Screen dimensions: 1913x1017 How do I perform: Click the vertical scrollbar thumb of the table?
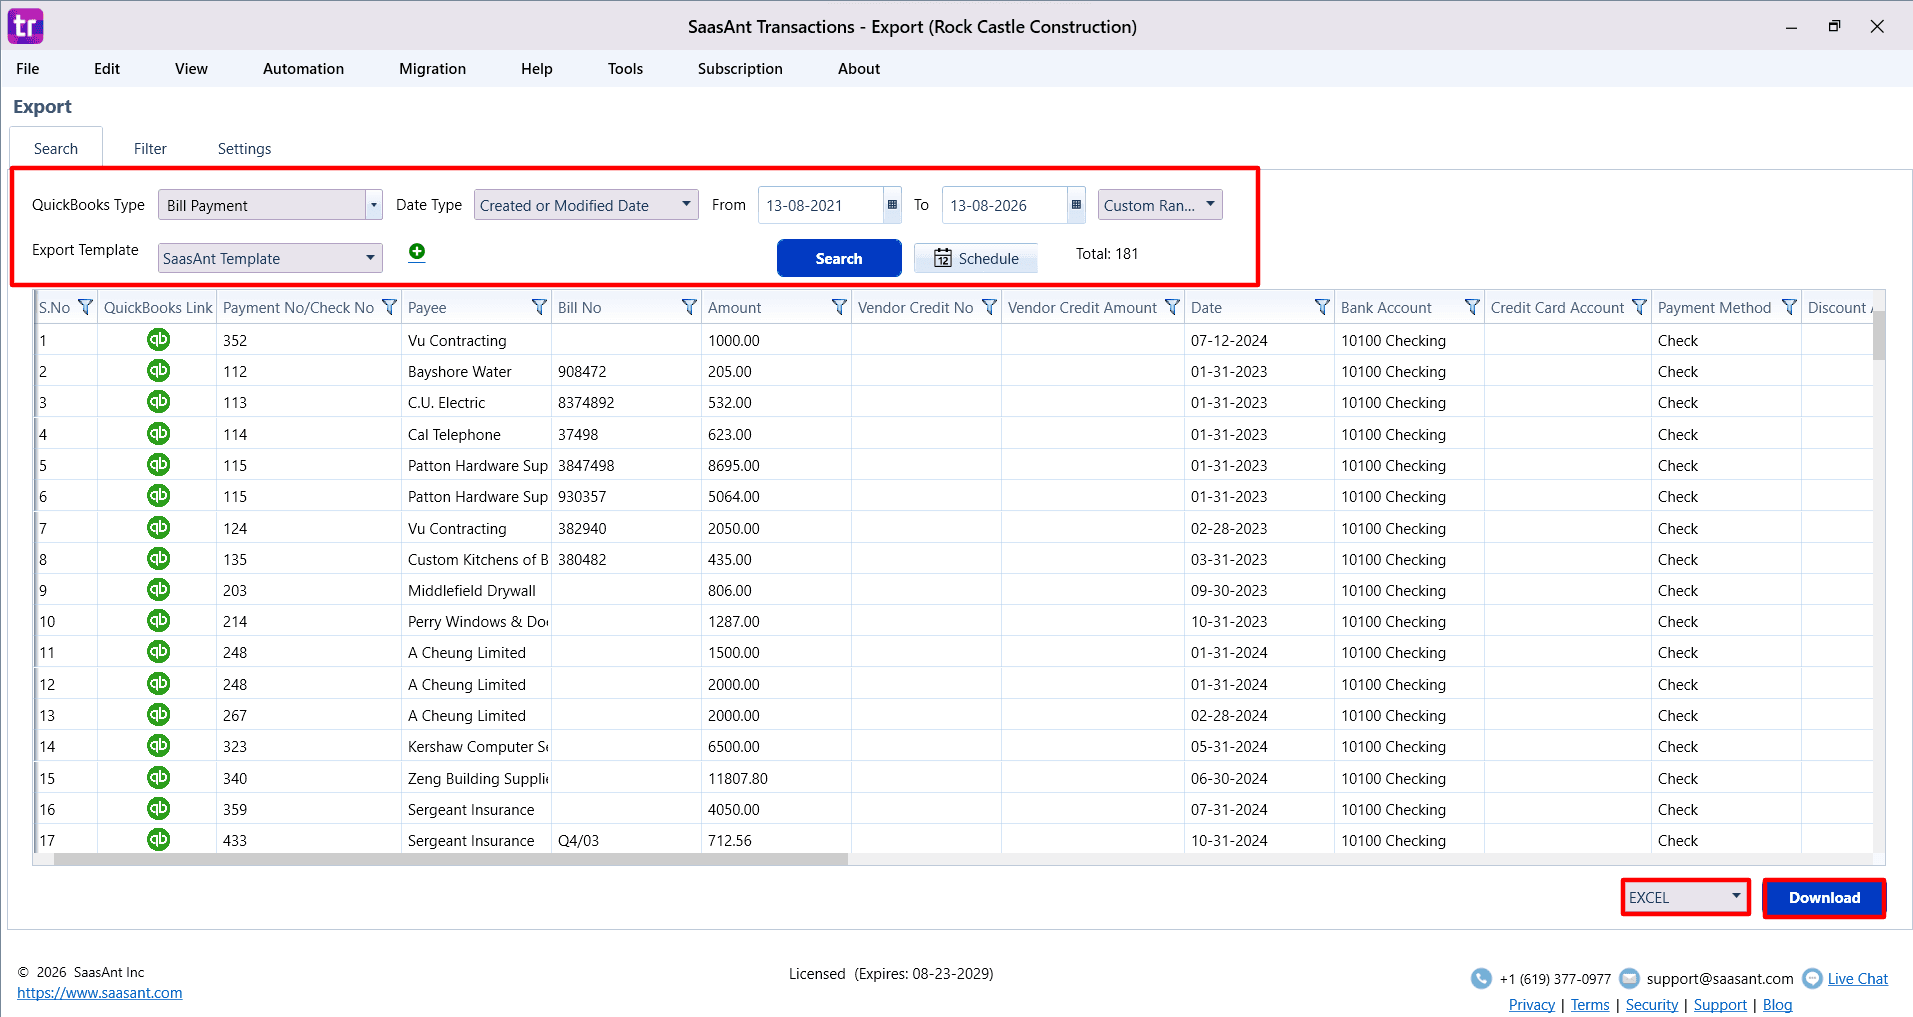(1879, 335)
